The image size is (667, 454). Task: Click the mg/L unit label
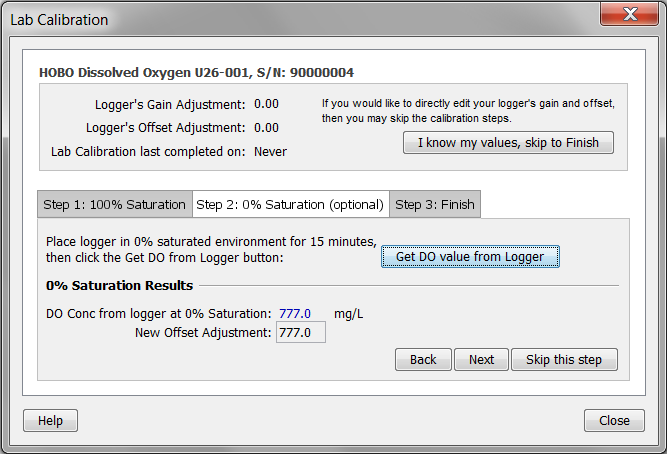348,313
